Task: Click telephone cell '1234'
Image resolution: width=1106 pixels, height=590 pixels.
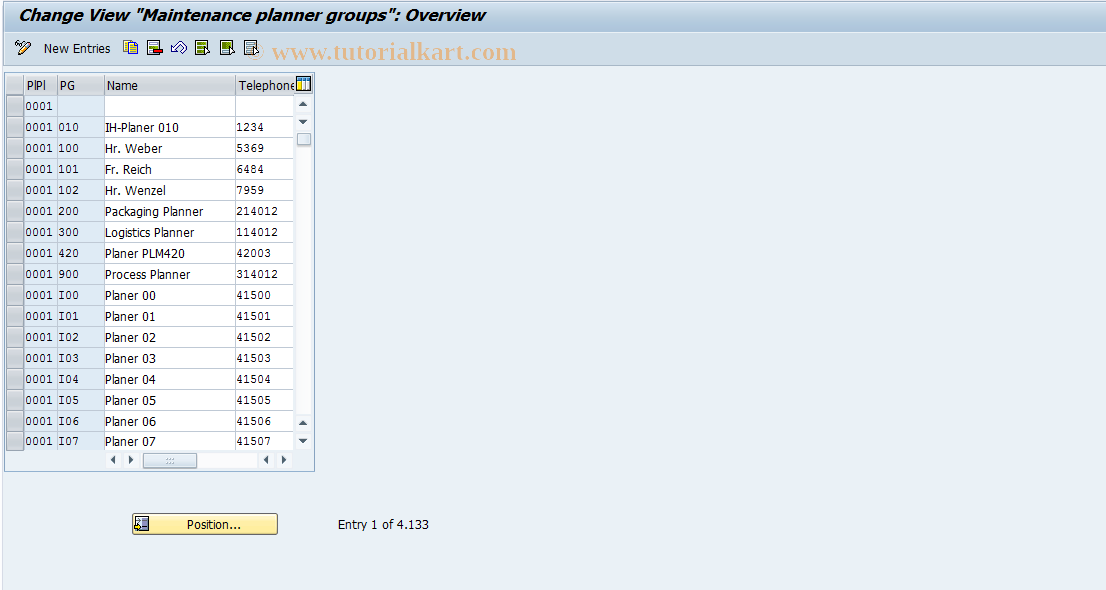Action: [265, 127]
